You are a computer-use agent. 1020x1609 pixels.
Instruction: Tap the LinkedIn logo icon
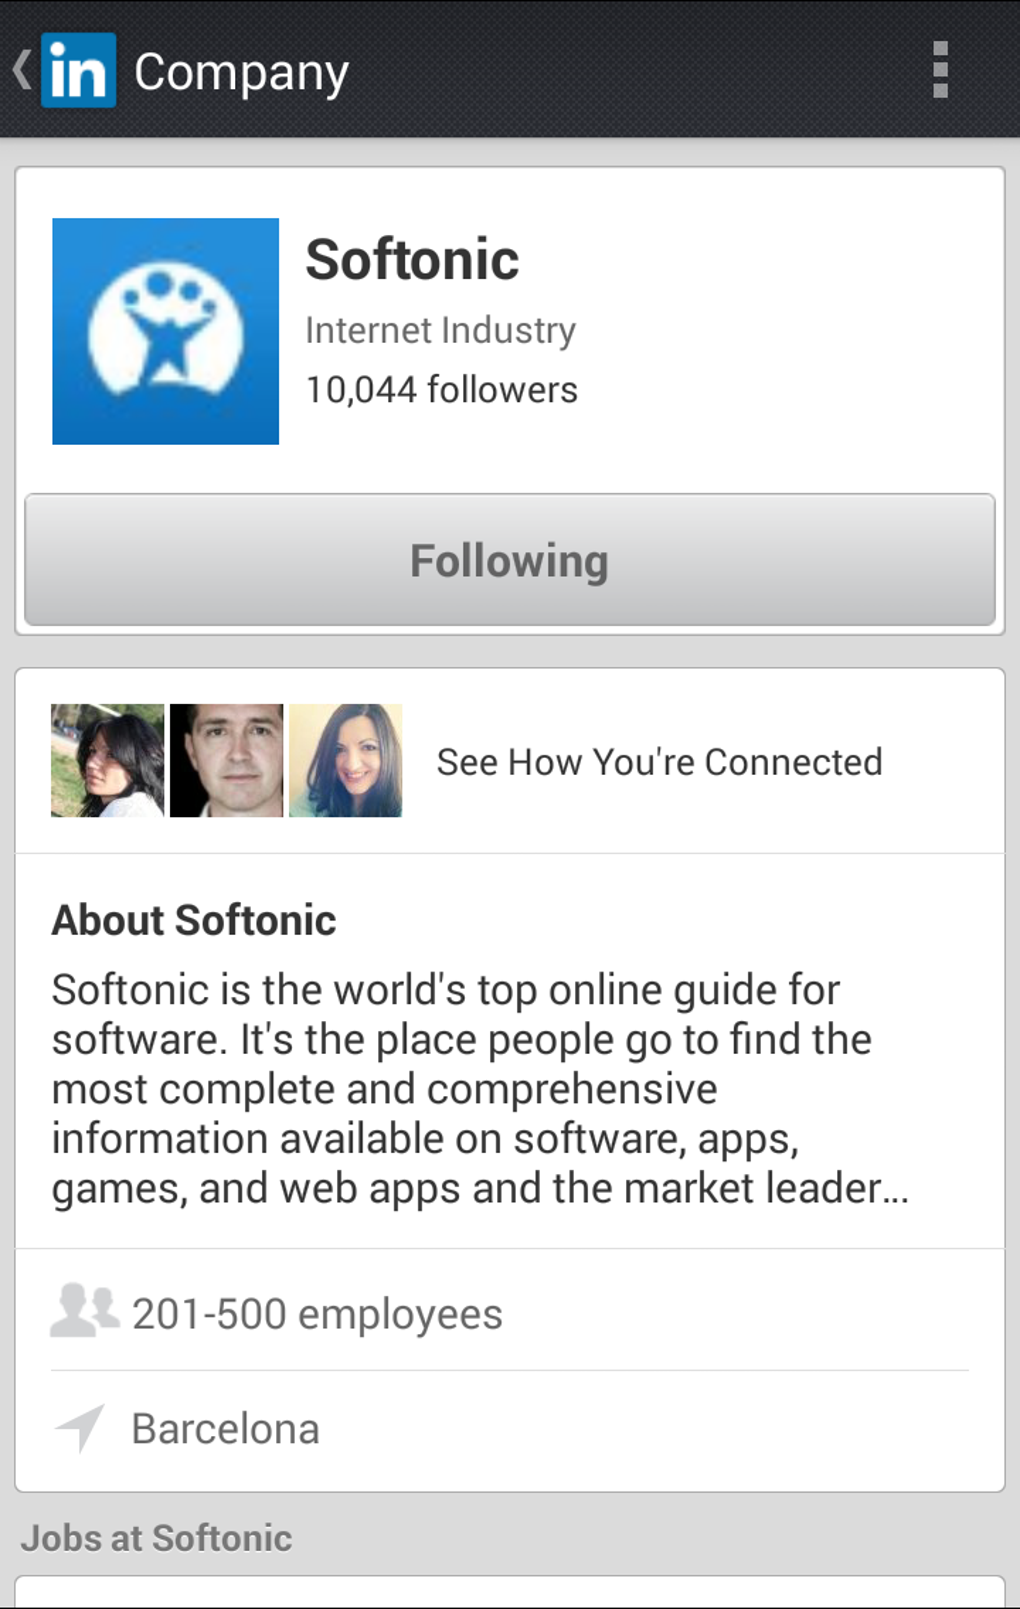78,70
